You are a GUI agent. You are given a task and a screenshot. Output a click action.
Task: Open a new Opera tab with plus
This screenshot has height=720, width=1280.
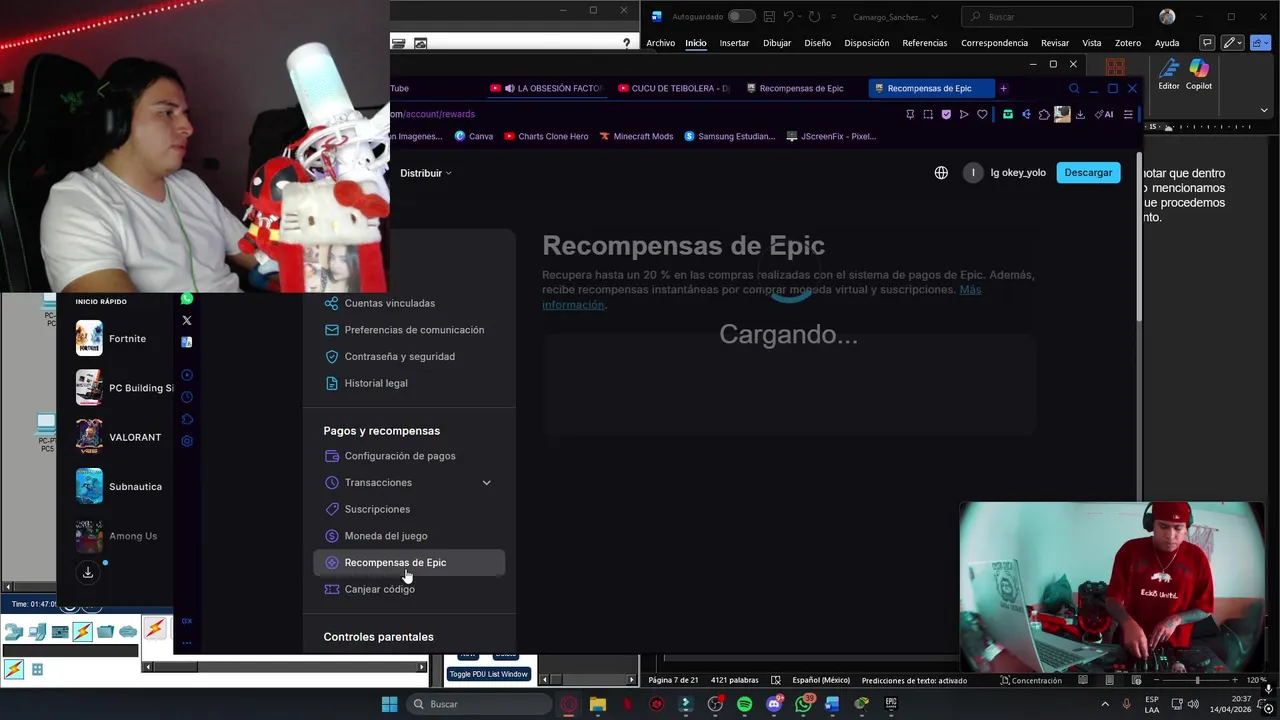1003,88
